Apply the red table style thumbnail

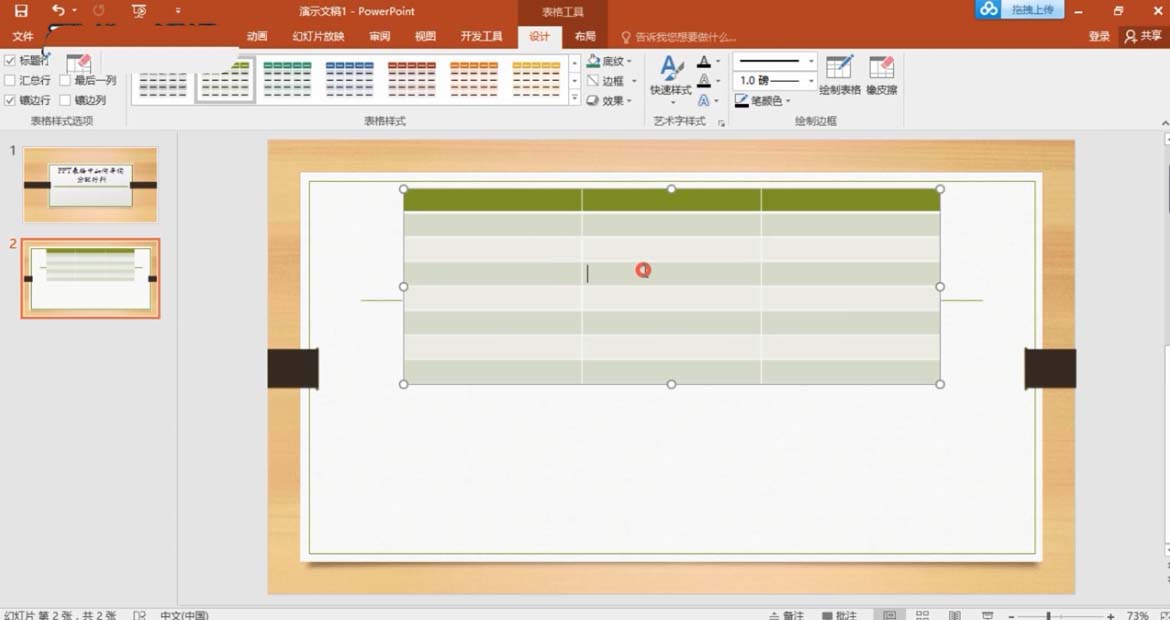click(x=411, y=78)
